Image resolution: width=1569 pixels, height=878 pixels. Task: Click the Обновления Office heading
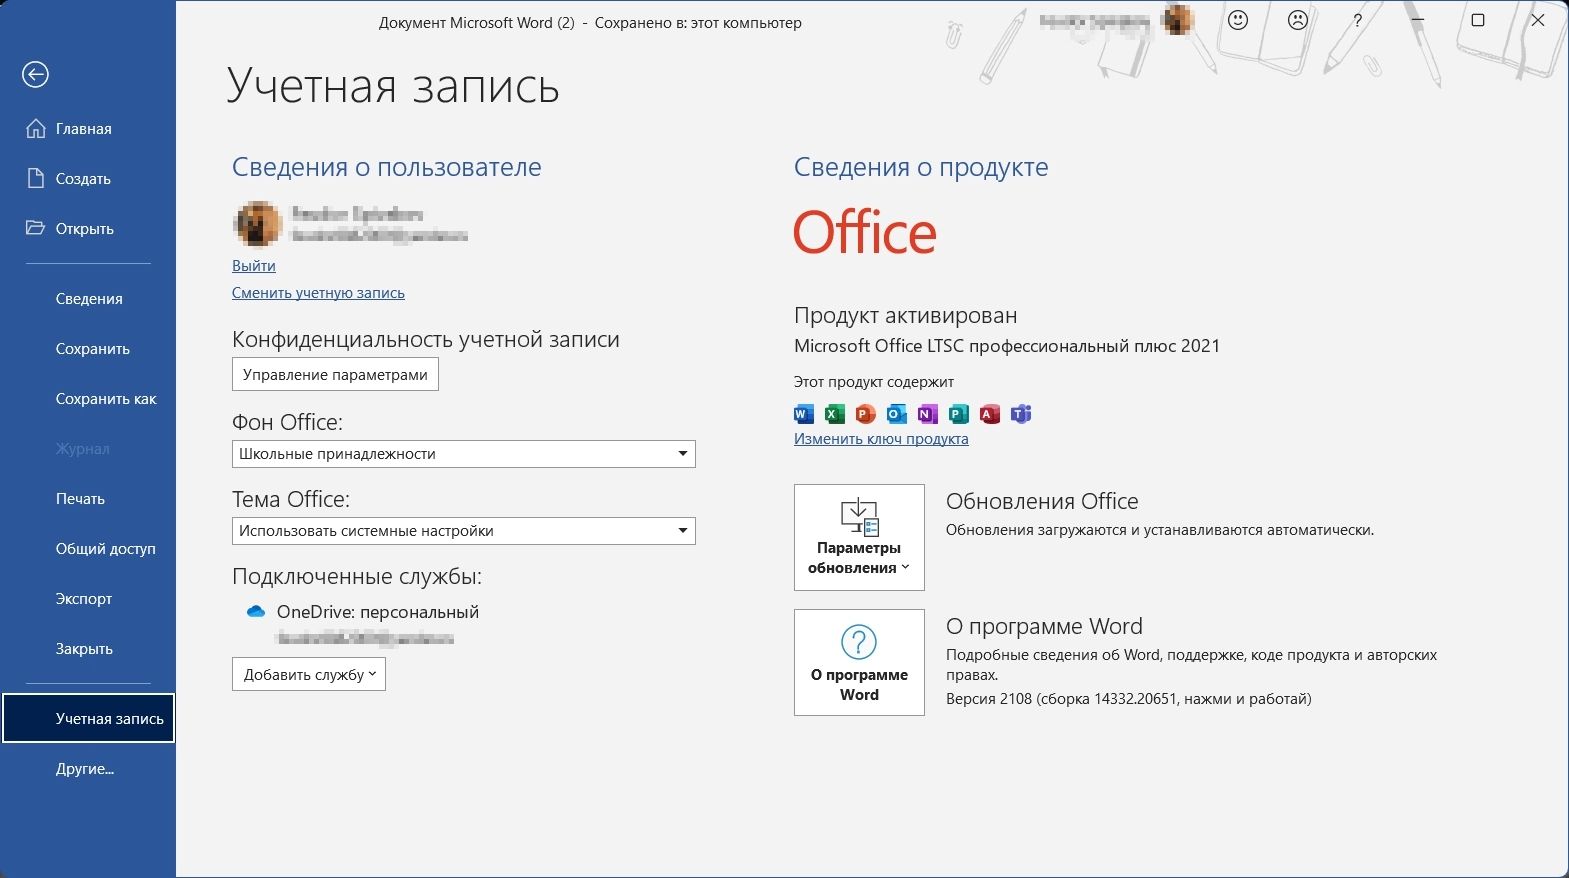(1042, 501)
